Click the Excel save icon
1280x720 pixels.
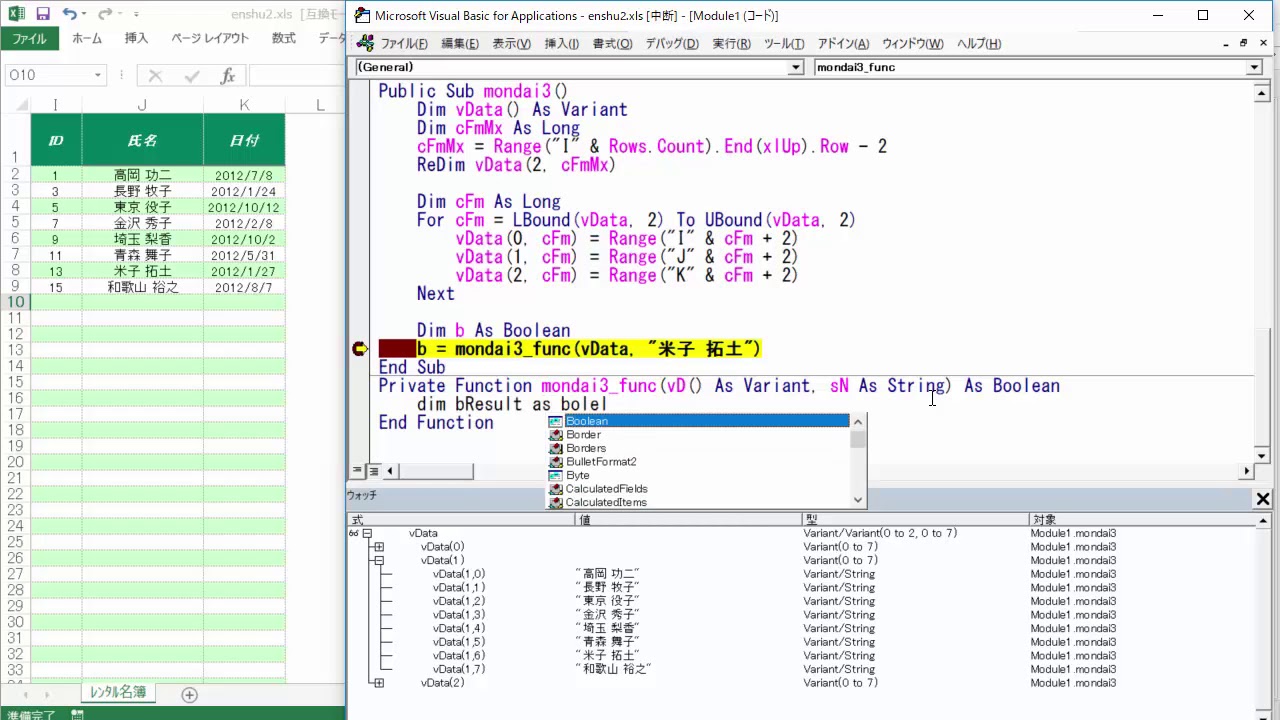42,14
